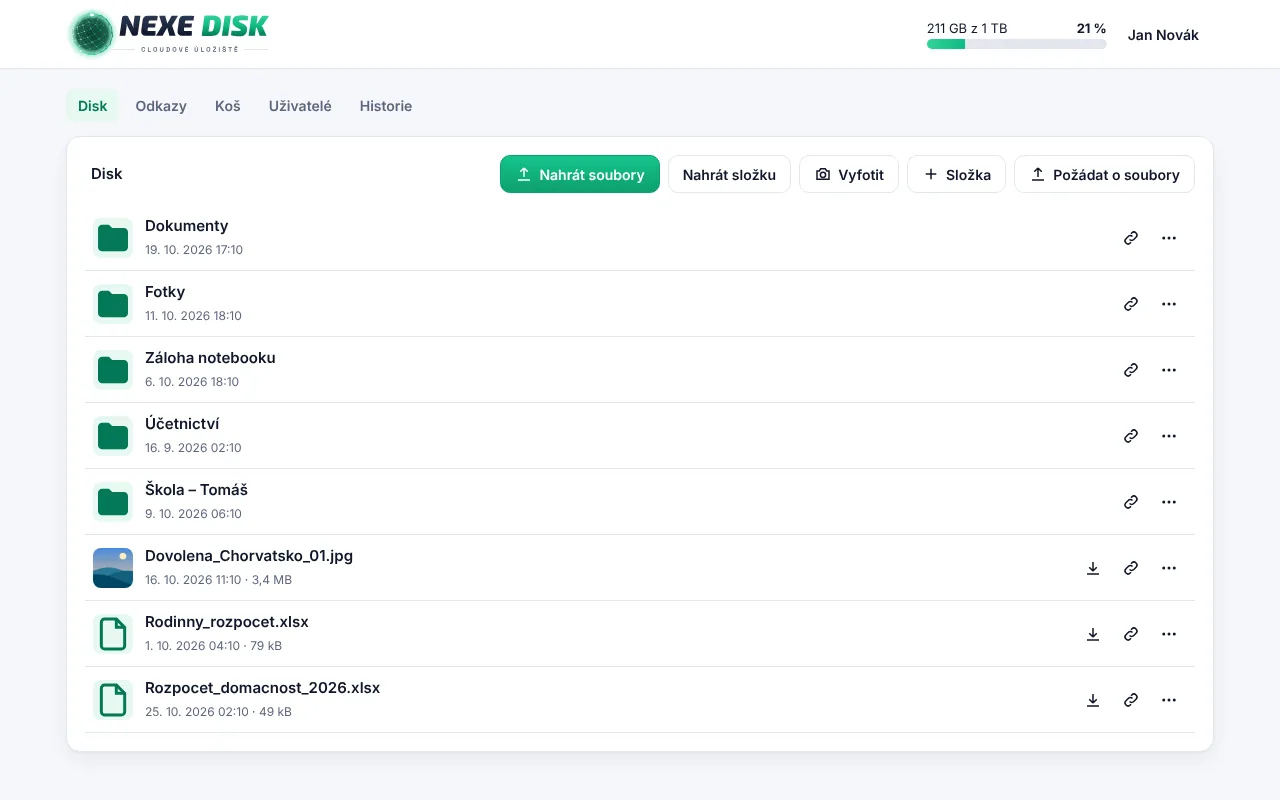Open more actions for Rozpocet_domacnost_2026.xlsx
The image size is (1280, 800).
(1169, 700)
